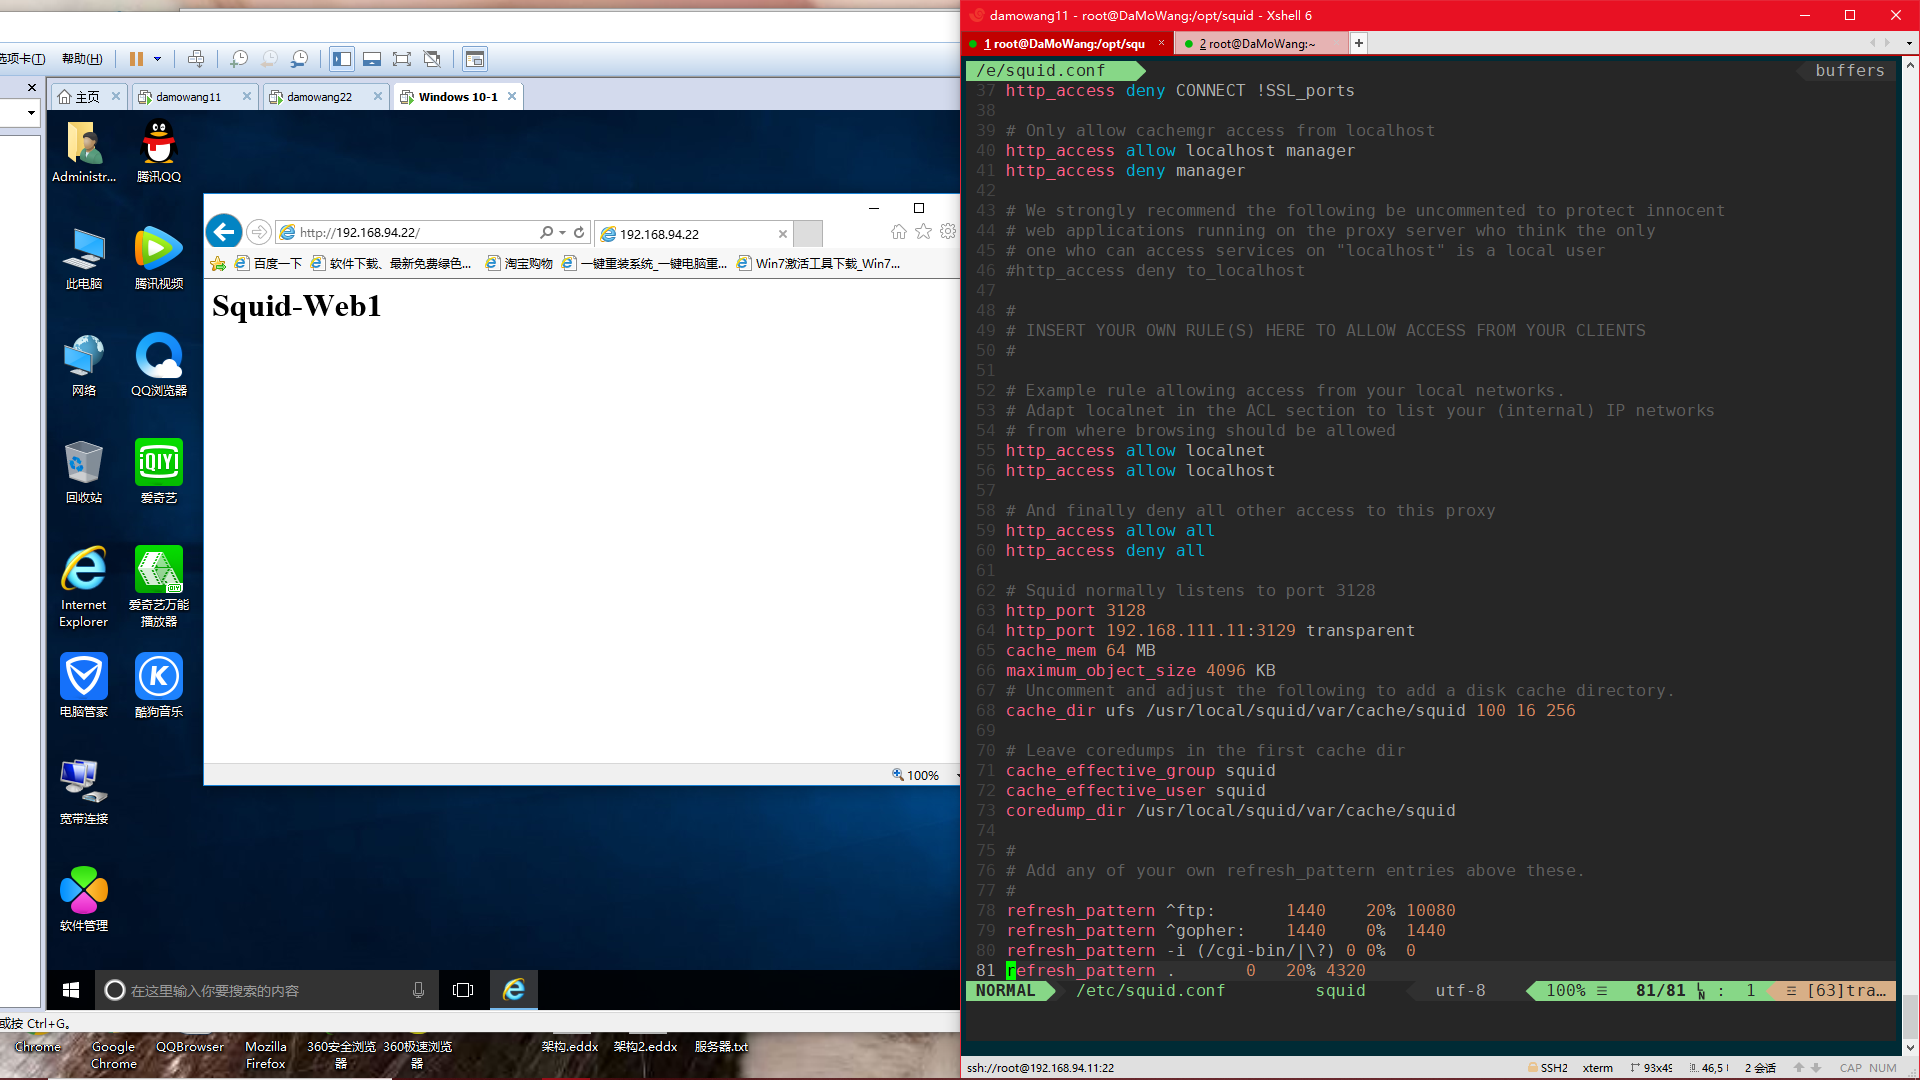Switch to the damowang22 VM tab
This screenshot has width=1920, height=1080.
[319, 97]
